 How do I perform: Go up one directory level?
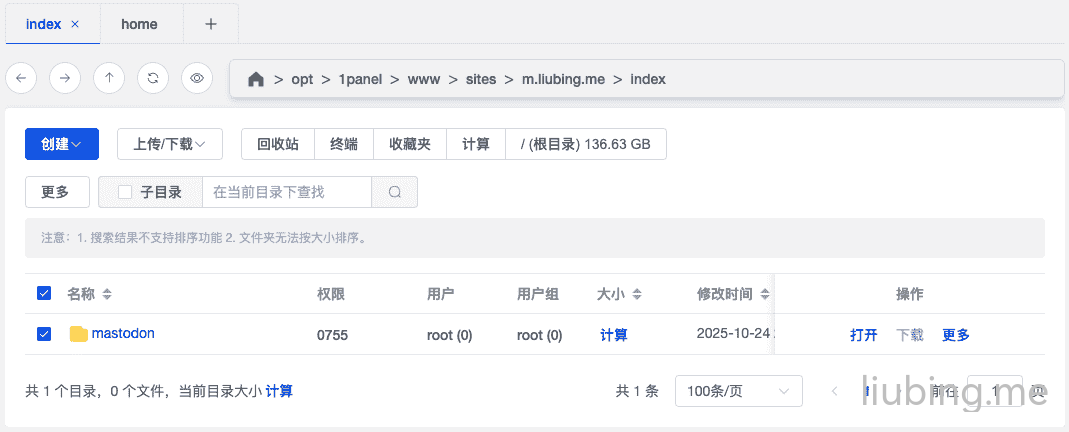click(109, 78)
